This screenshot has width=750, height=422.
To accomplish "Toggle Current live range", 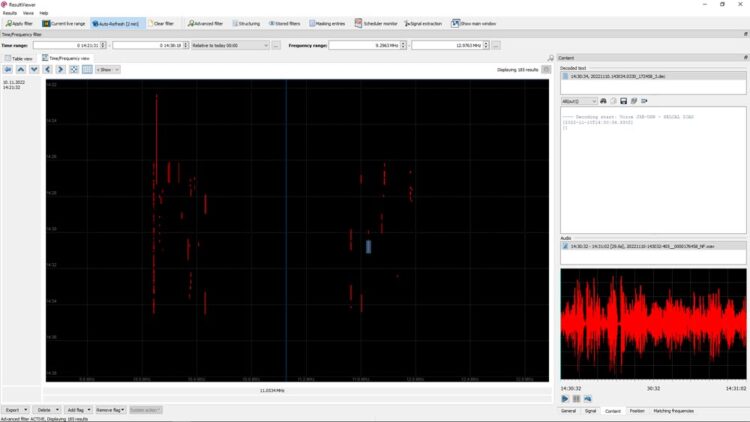I will pos(64,22).
